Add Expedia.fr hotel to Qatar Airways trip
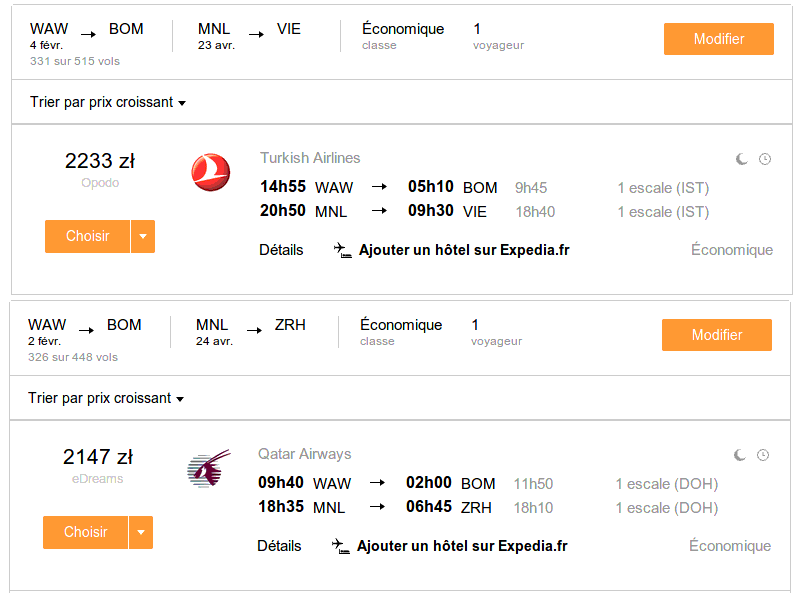Screen dimensions: 800x594 tap(462, 546)
